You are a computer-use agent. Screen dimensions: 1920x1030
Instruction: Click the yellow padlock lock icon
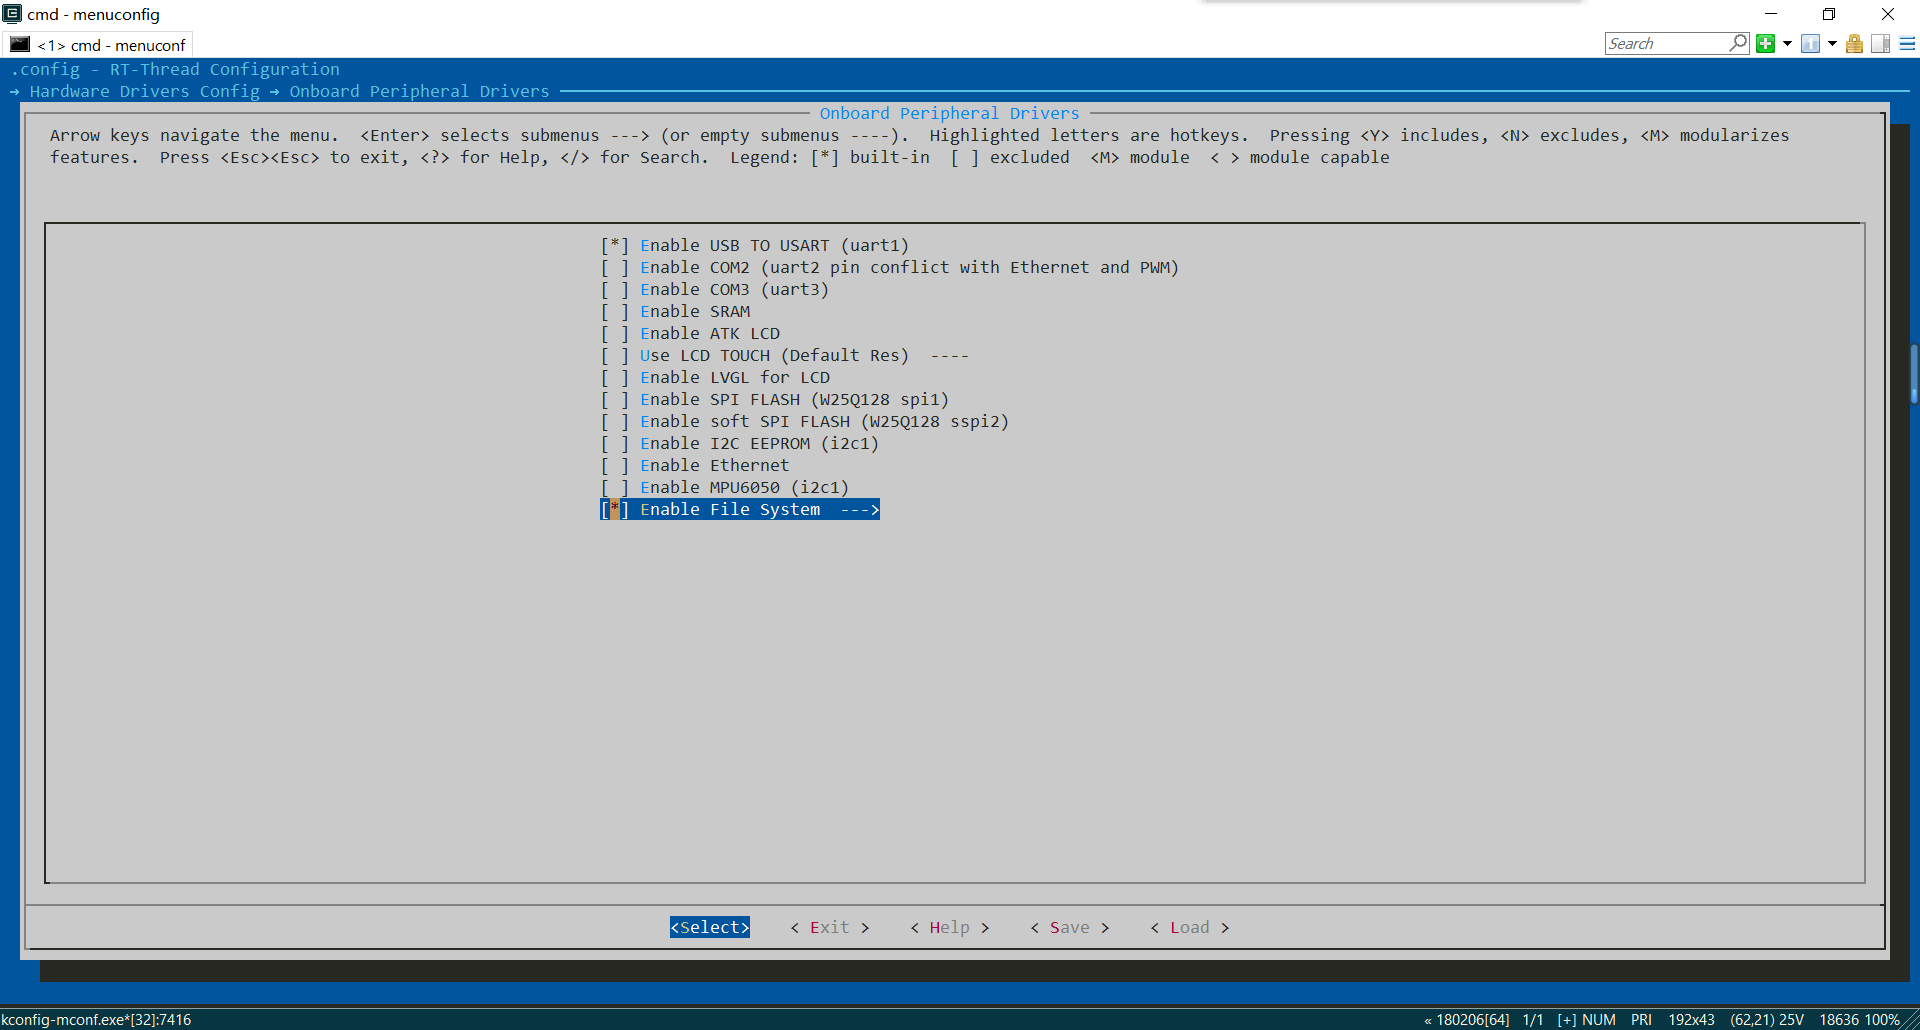point(1854,43)
